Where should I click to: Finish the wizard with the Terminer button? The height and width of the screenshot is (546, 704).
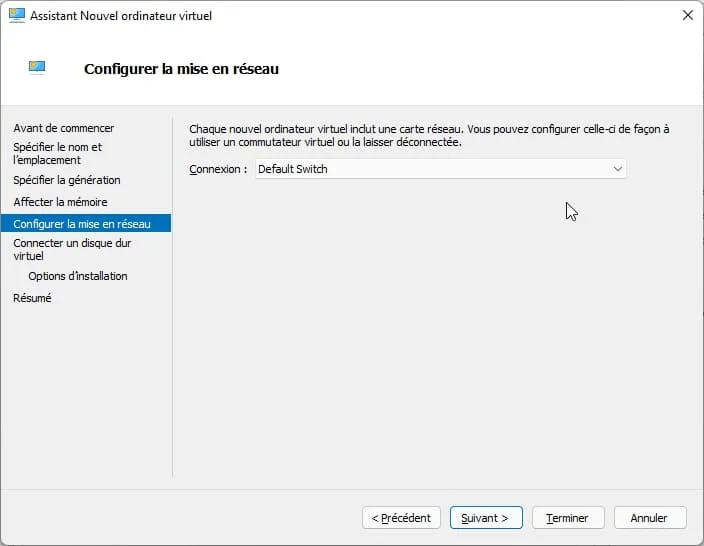coord(567,518)
